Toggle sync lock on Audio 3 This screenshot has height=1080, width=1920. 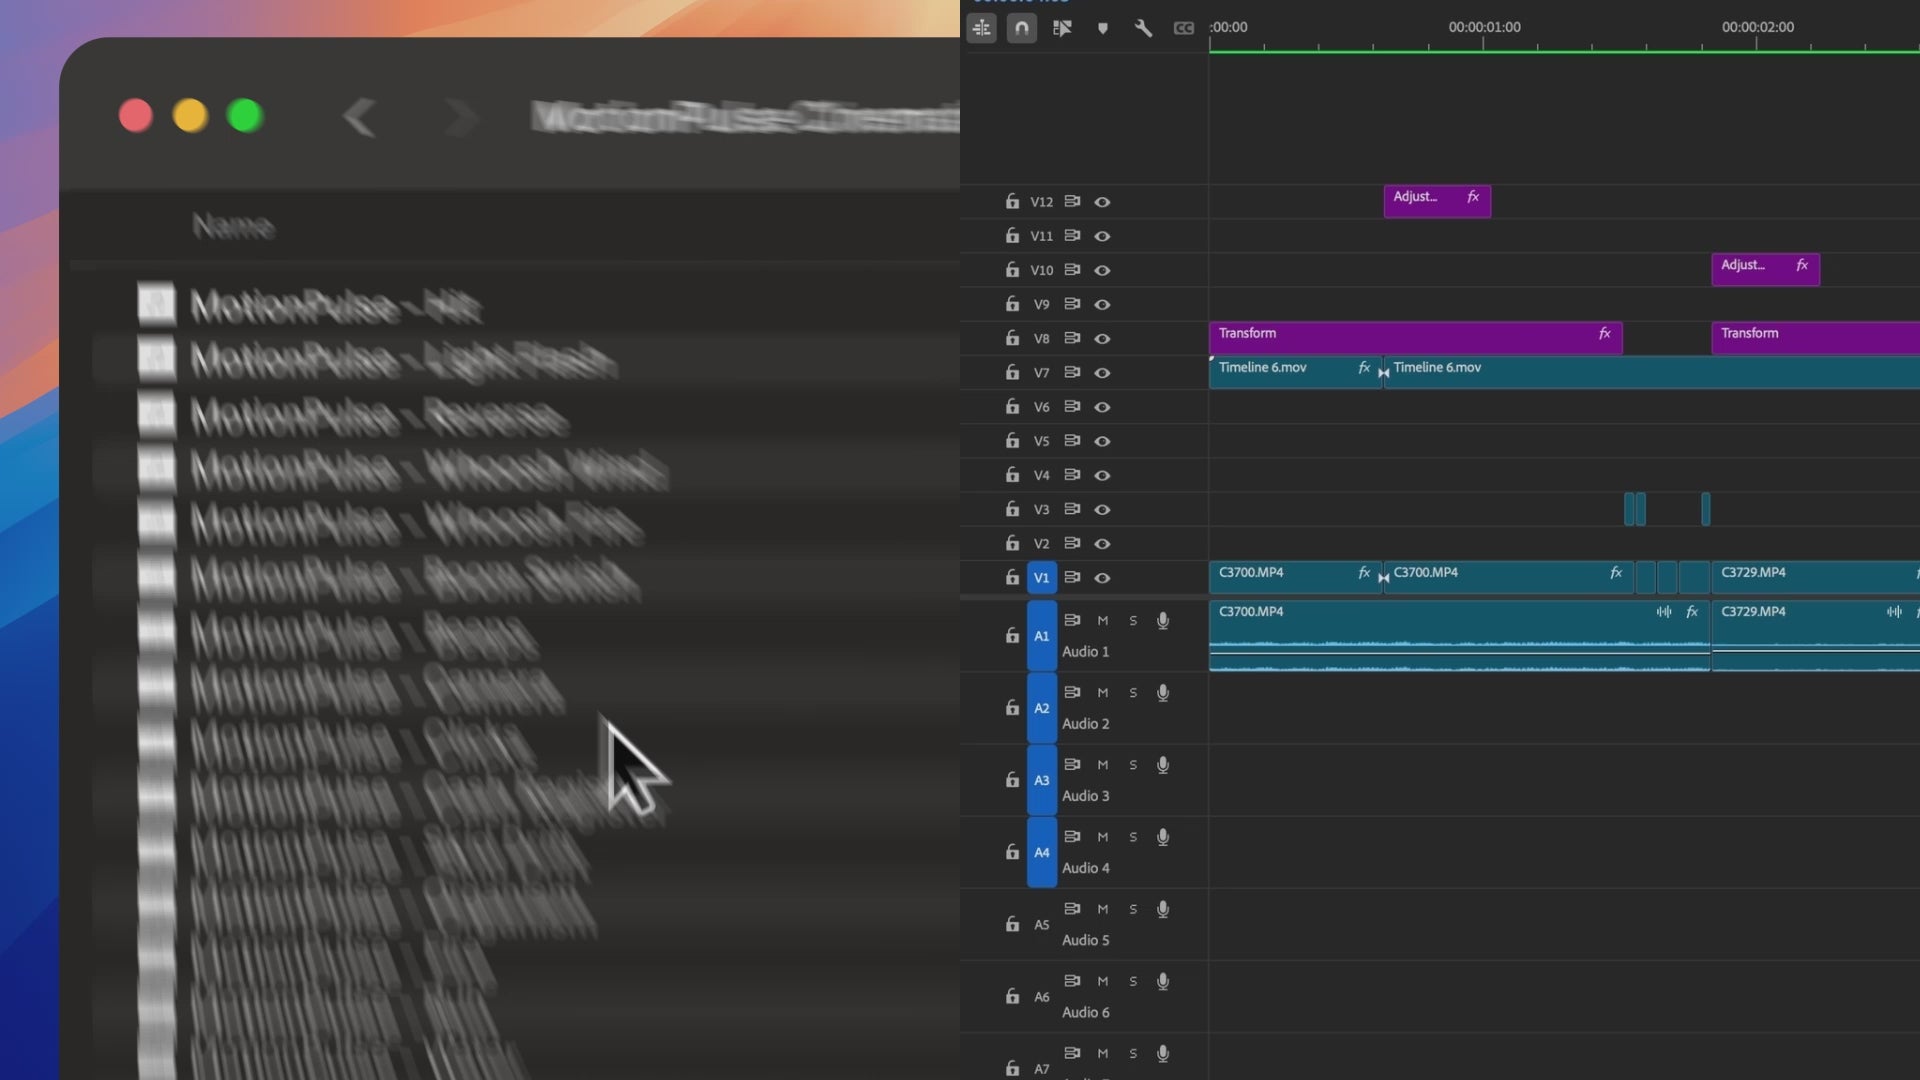point(1072,764)
